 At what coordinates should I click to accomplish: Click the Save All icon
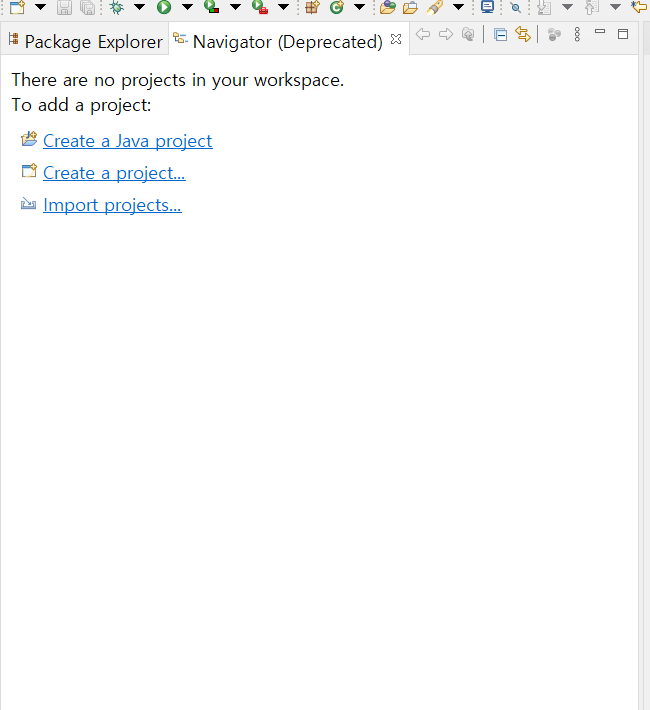pos(87,7)
